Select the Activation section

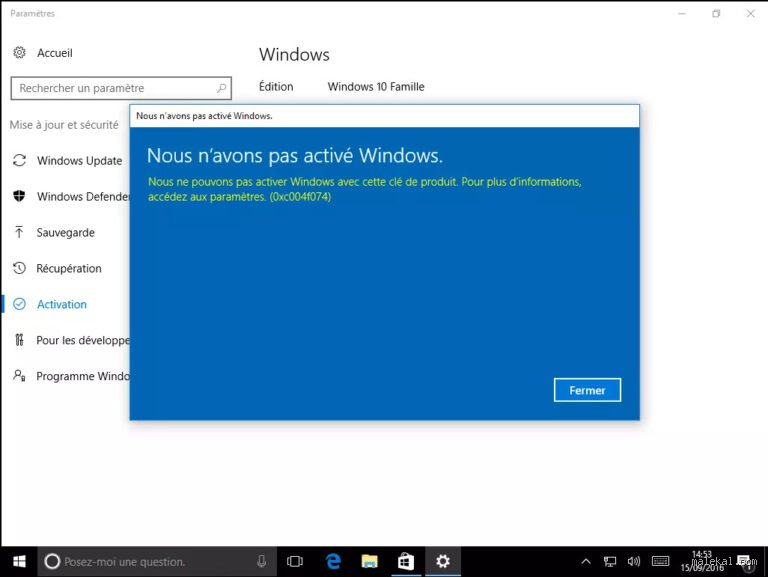(x=62, y=304)
